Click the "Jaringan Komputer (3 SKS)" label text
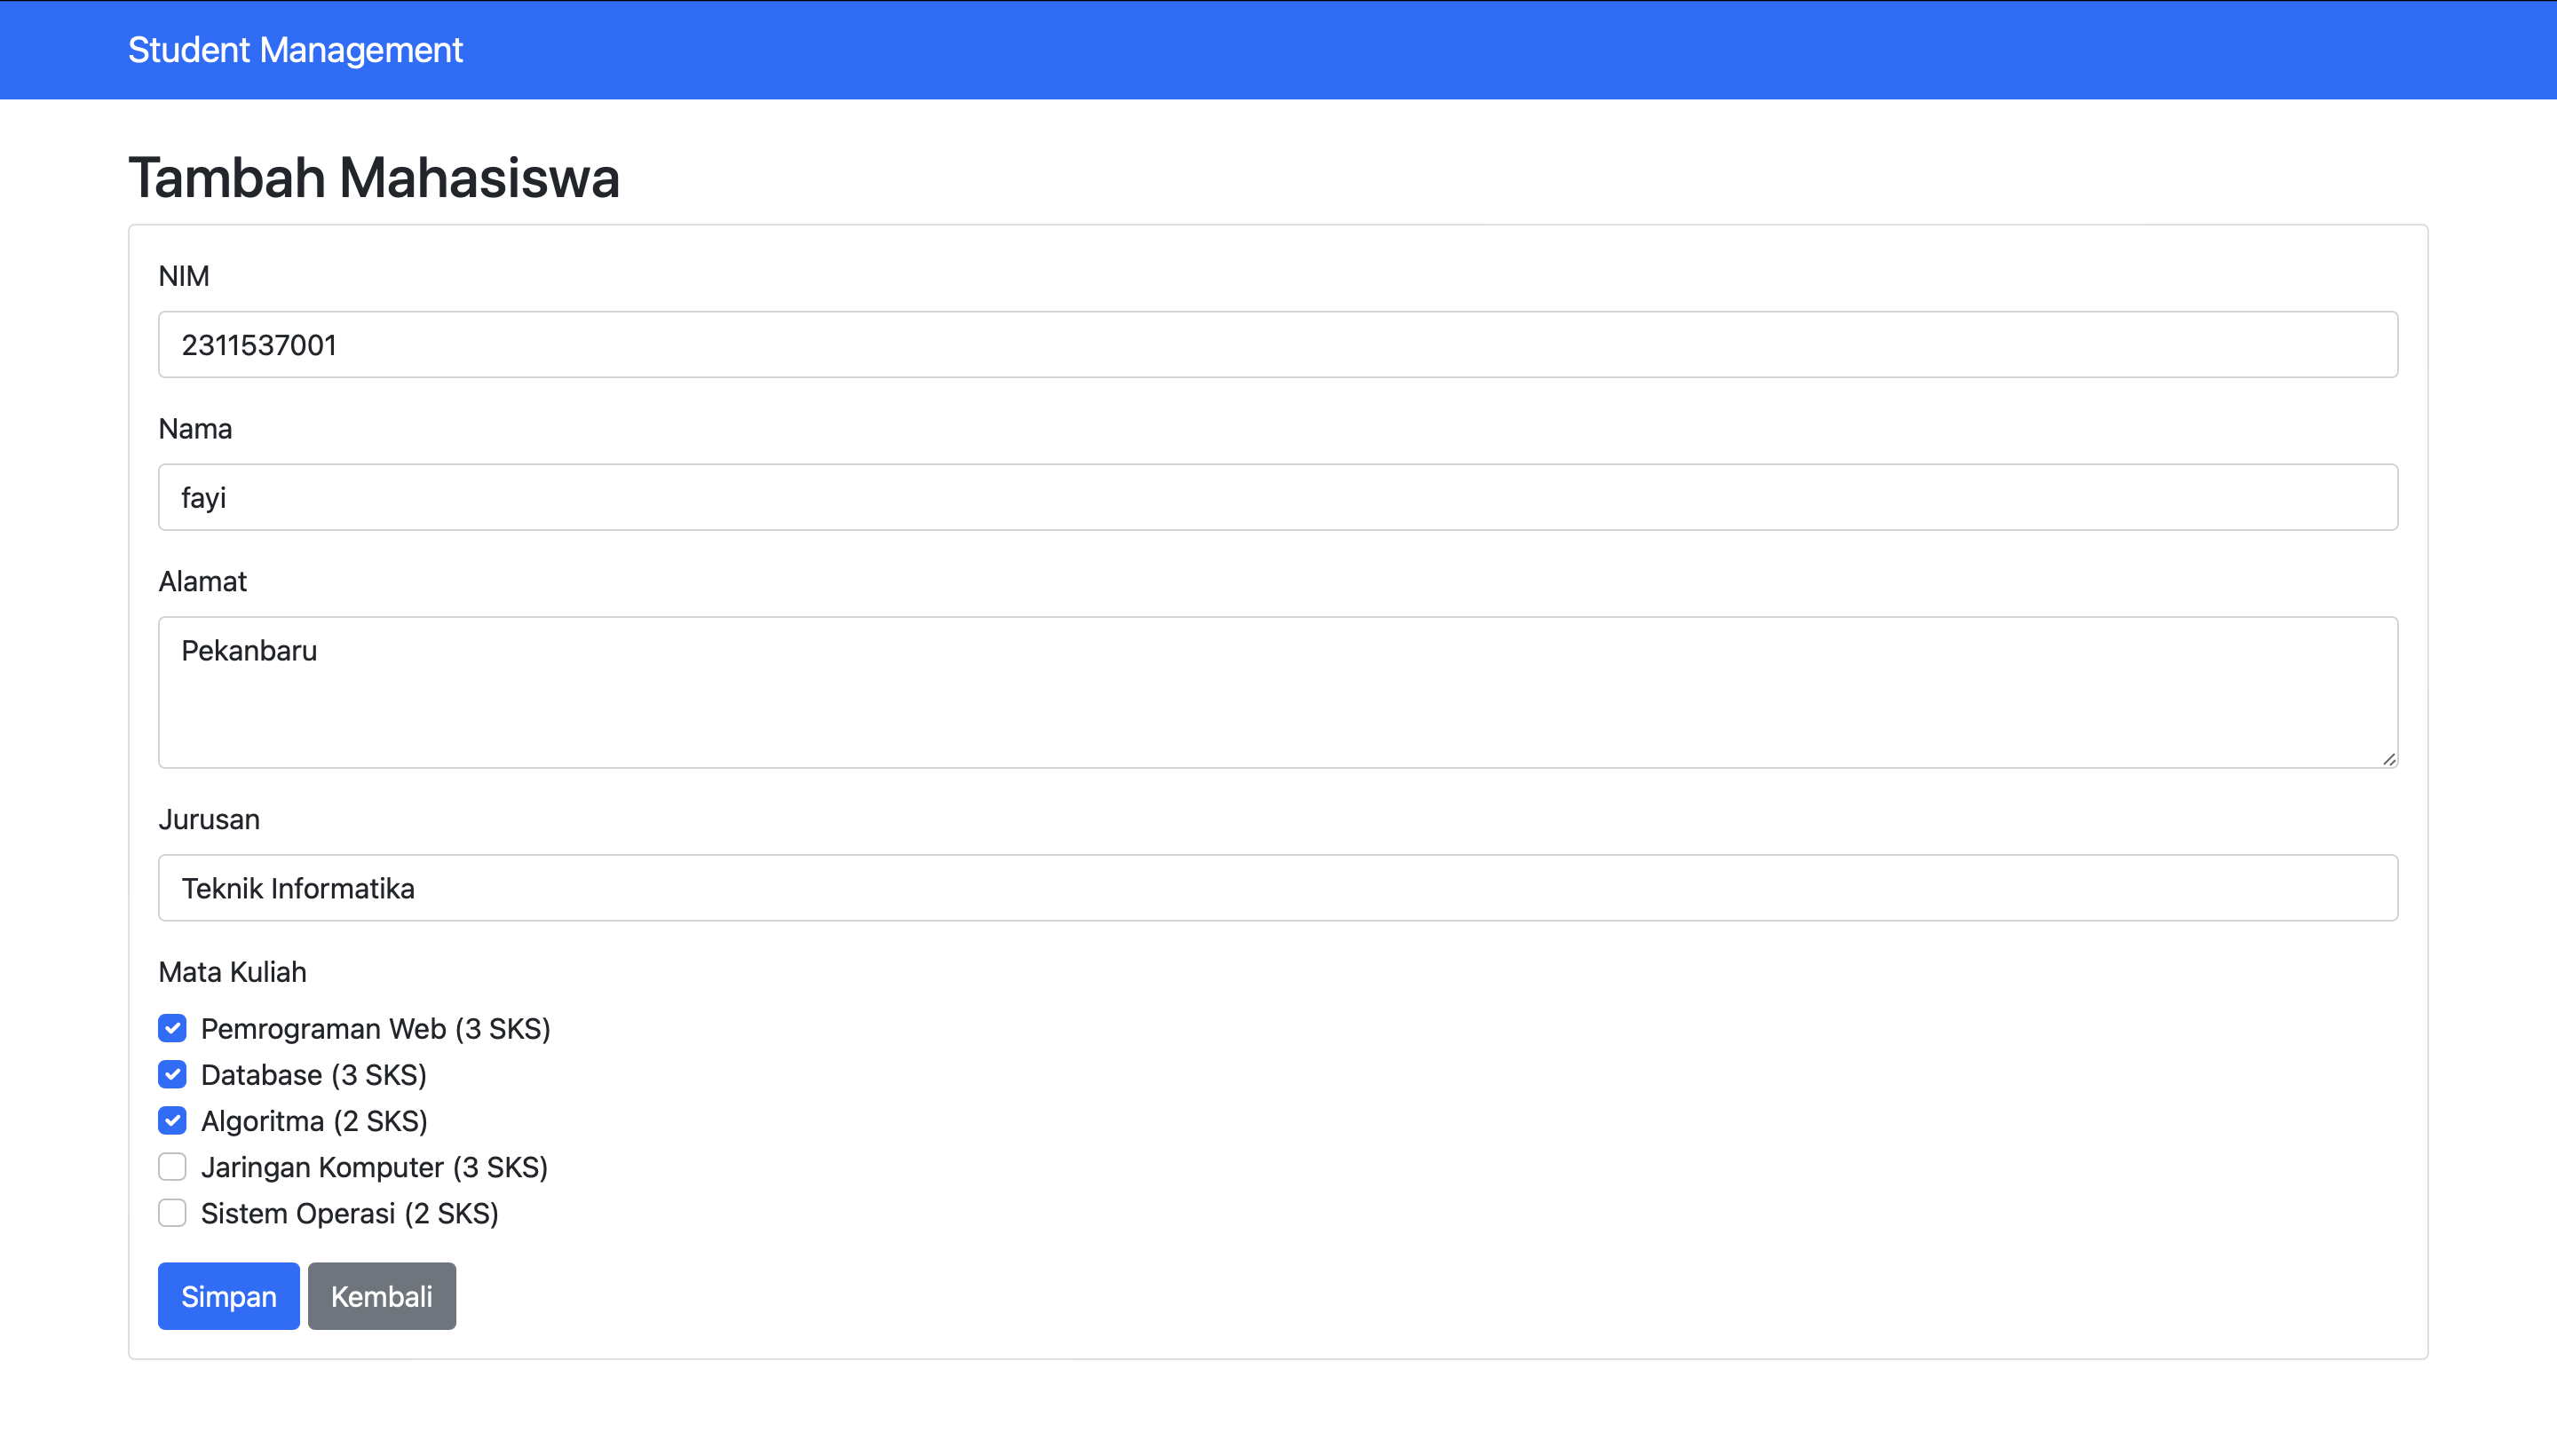The width and height of the screenshot is (2557, 1456). [x=374, y=1167]
